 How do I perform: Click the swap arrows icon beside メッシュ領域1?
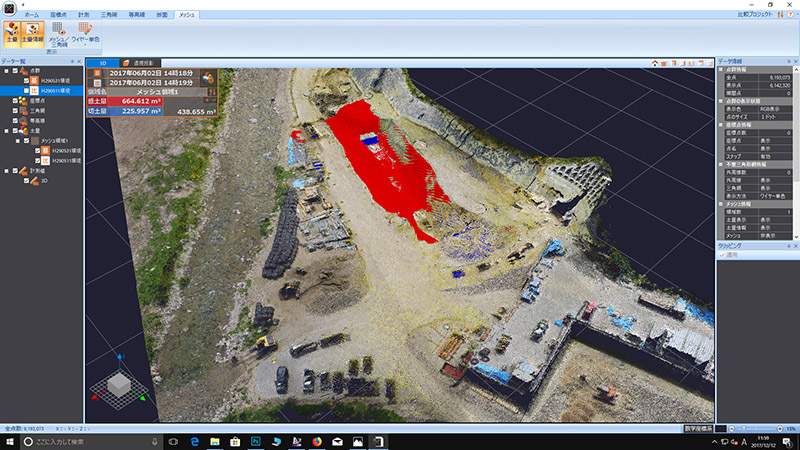pyautogui.click(x=212, y=92)
